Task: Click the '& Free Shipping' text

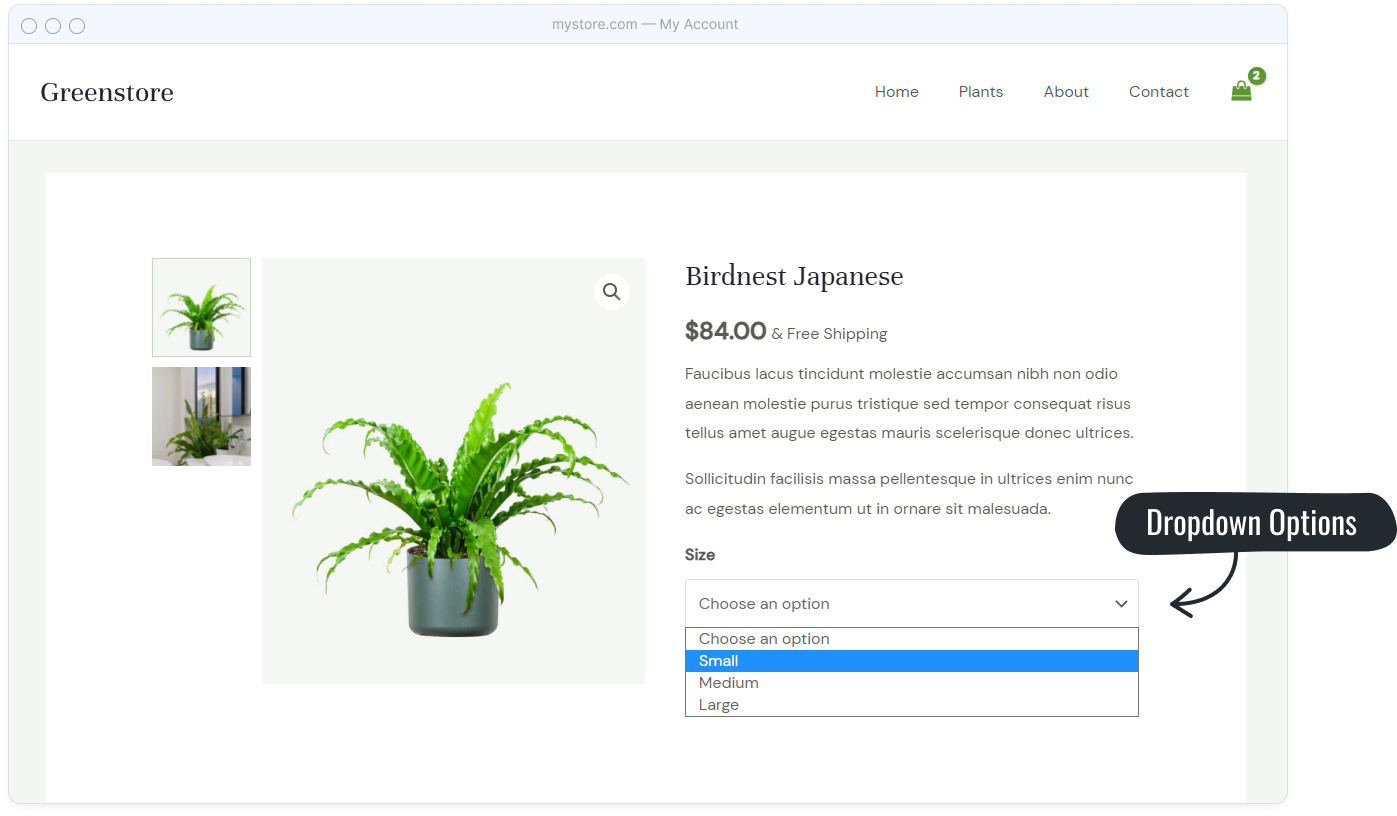Action: [x=829, y=334]
